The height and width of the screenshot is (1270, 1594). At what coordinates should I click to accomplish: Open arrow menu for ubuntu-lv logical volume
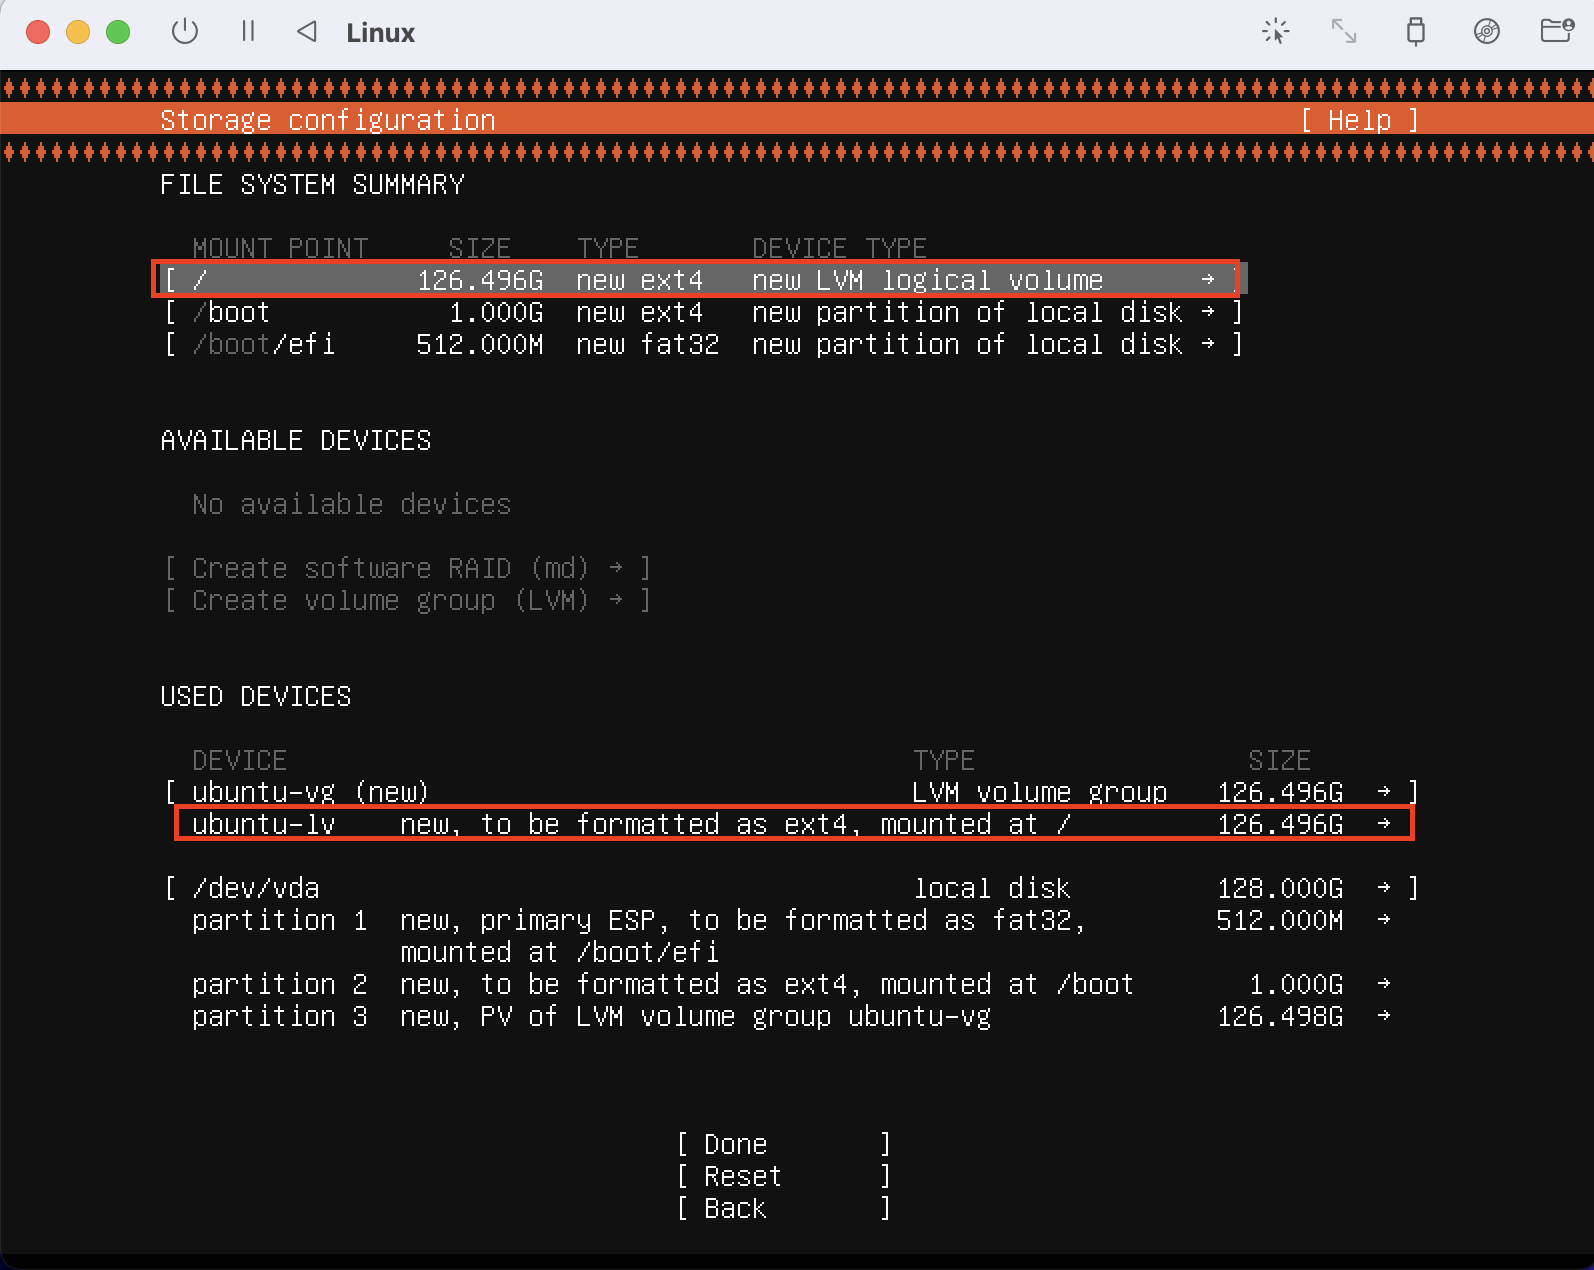(1384, 824)
